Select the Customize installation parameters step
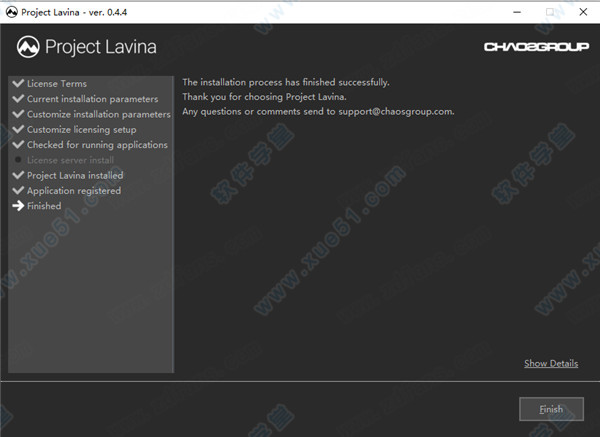Viewport: 600px width, 437px height. (x=98, y=114)
